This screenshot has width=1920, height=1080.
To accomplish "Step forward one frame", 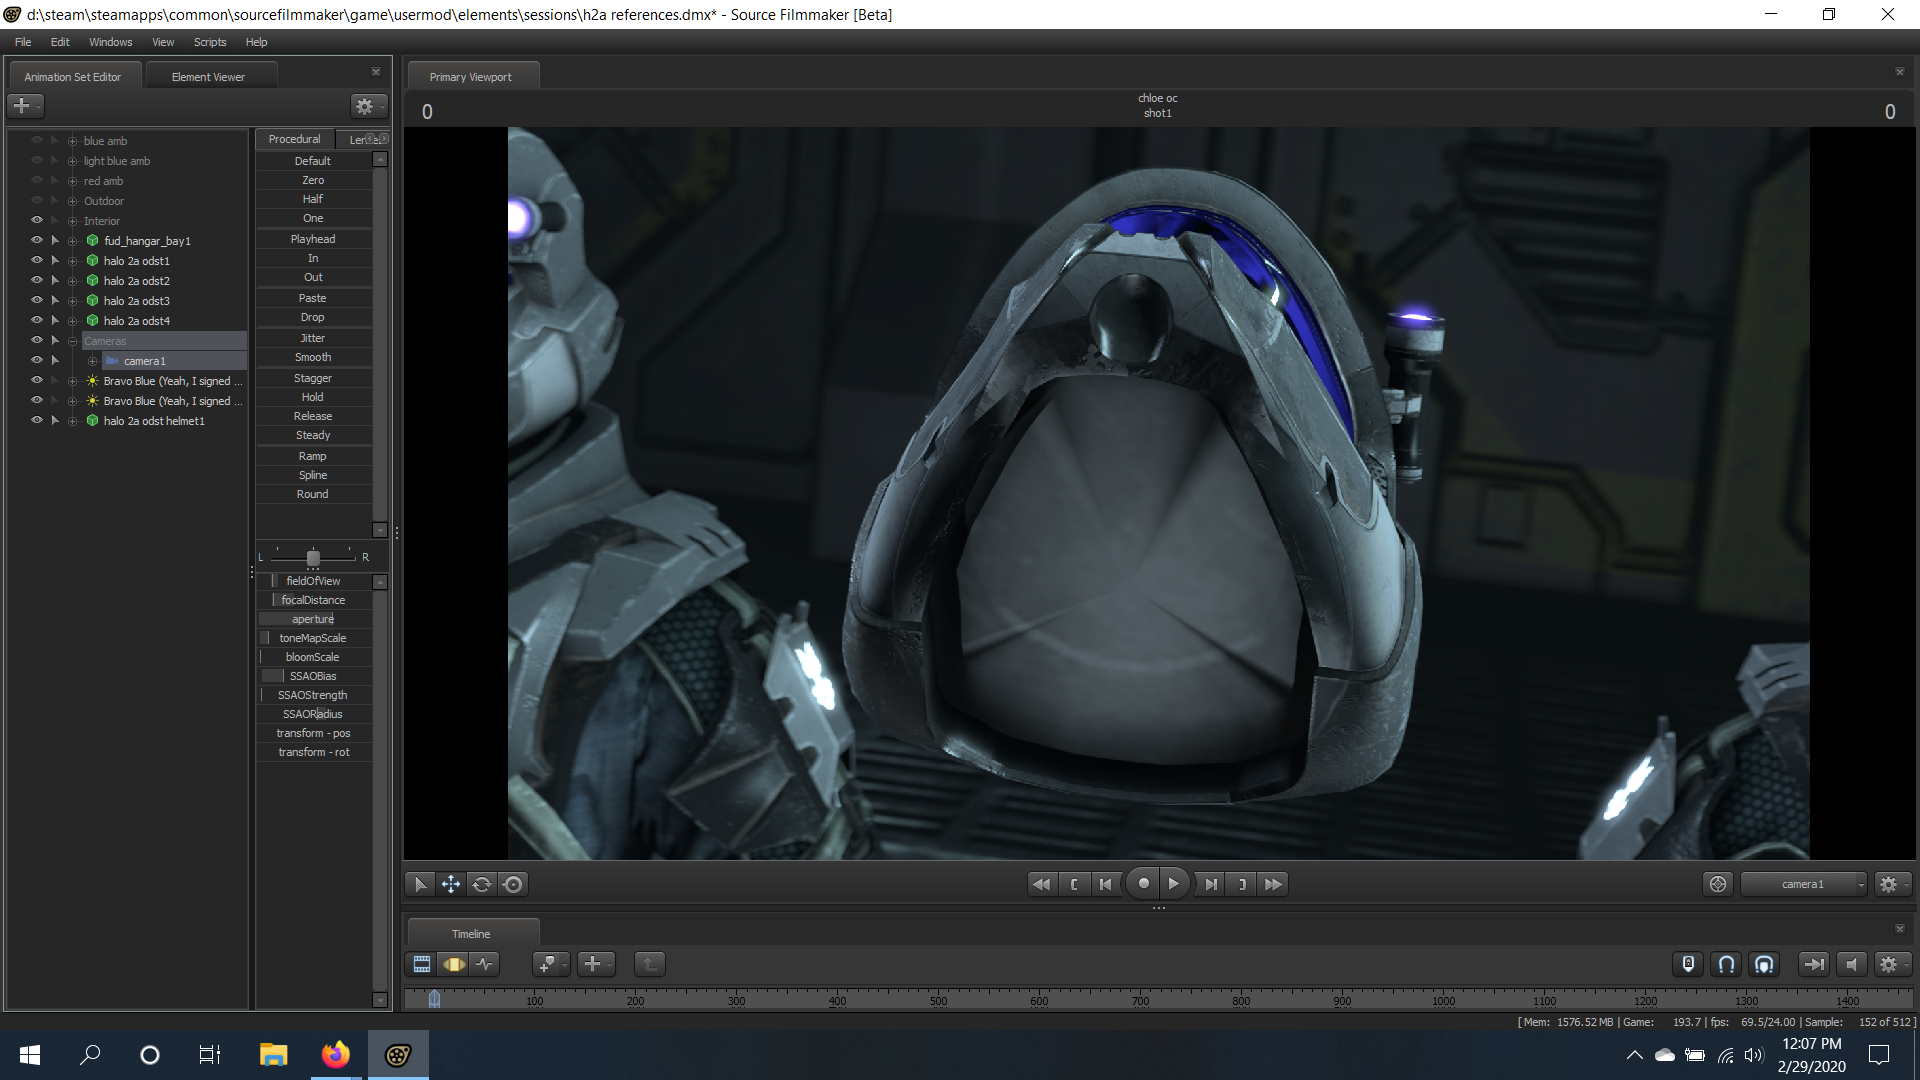I will point(1210,884).
